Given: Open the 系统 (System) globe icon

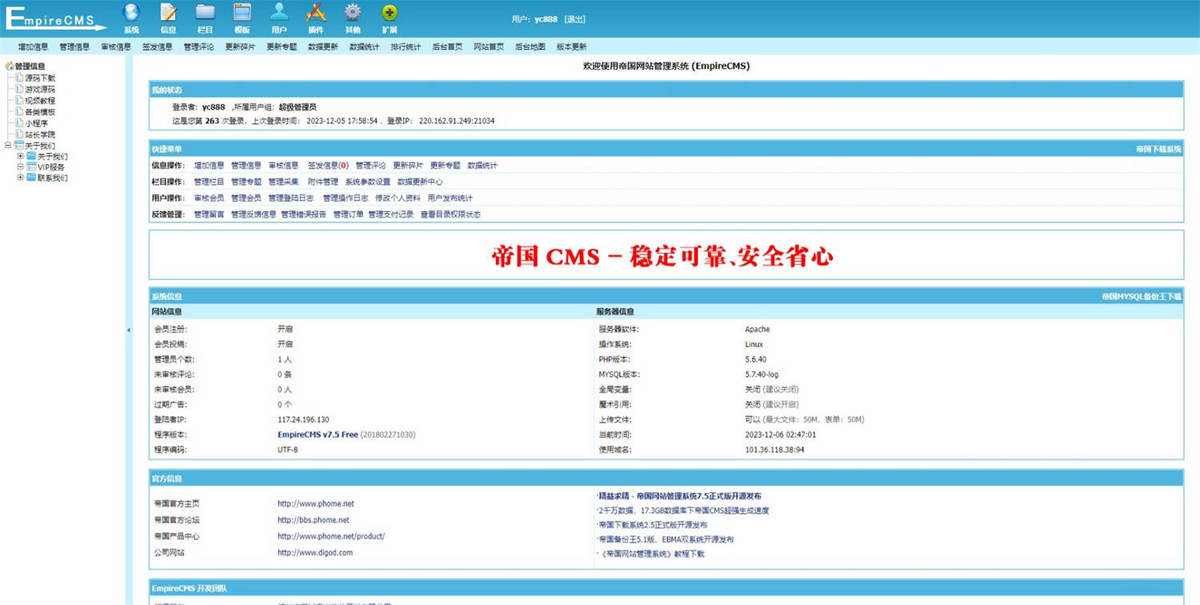Looking at the screenshot, I should point(131,13).
